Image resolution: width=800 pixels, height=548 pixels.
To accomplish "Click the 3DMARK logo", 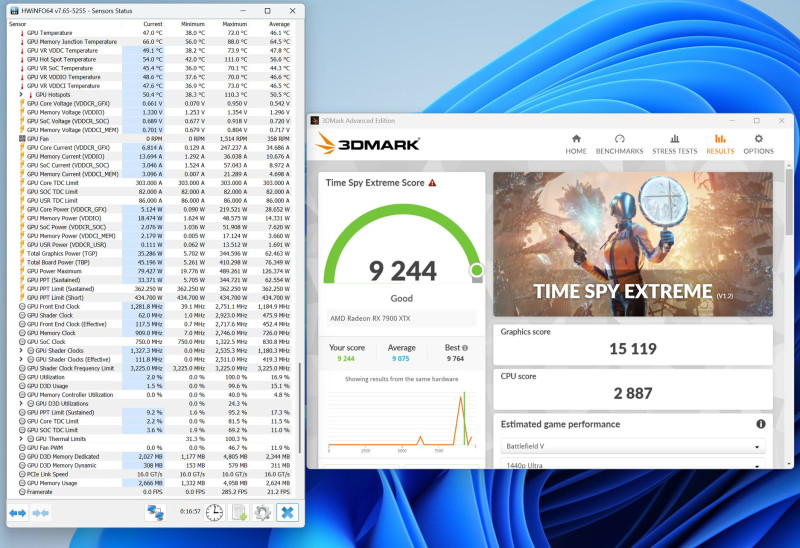I will (367, 144).
